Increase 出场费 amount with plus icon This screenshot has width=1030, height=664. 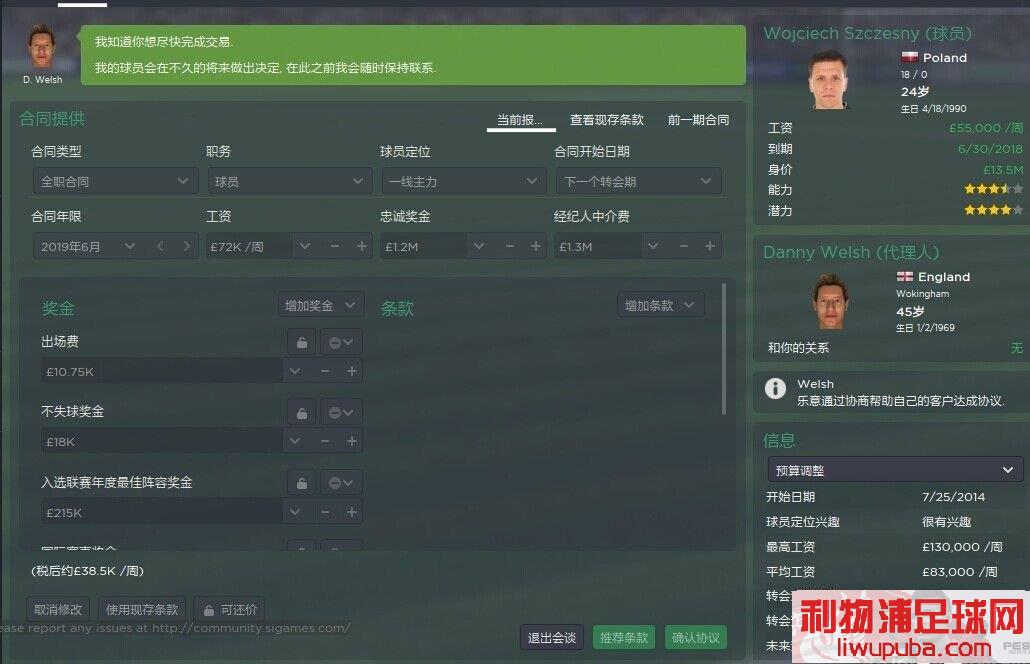tap(352, 371)
